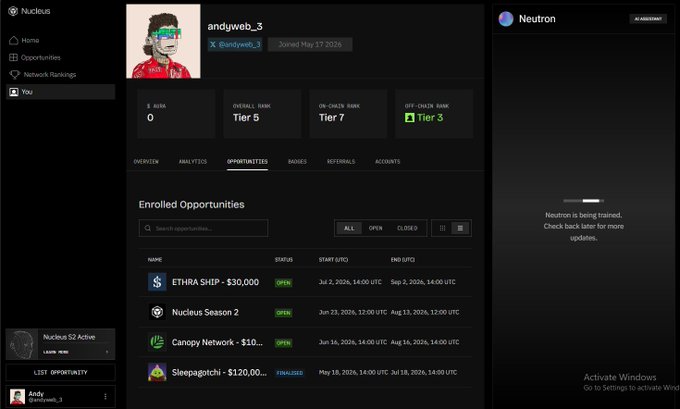
Task: Sort by the END (UTC) column header
Action: point(403,259)
